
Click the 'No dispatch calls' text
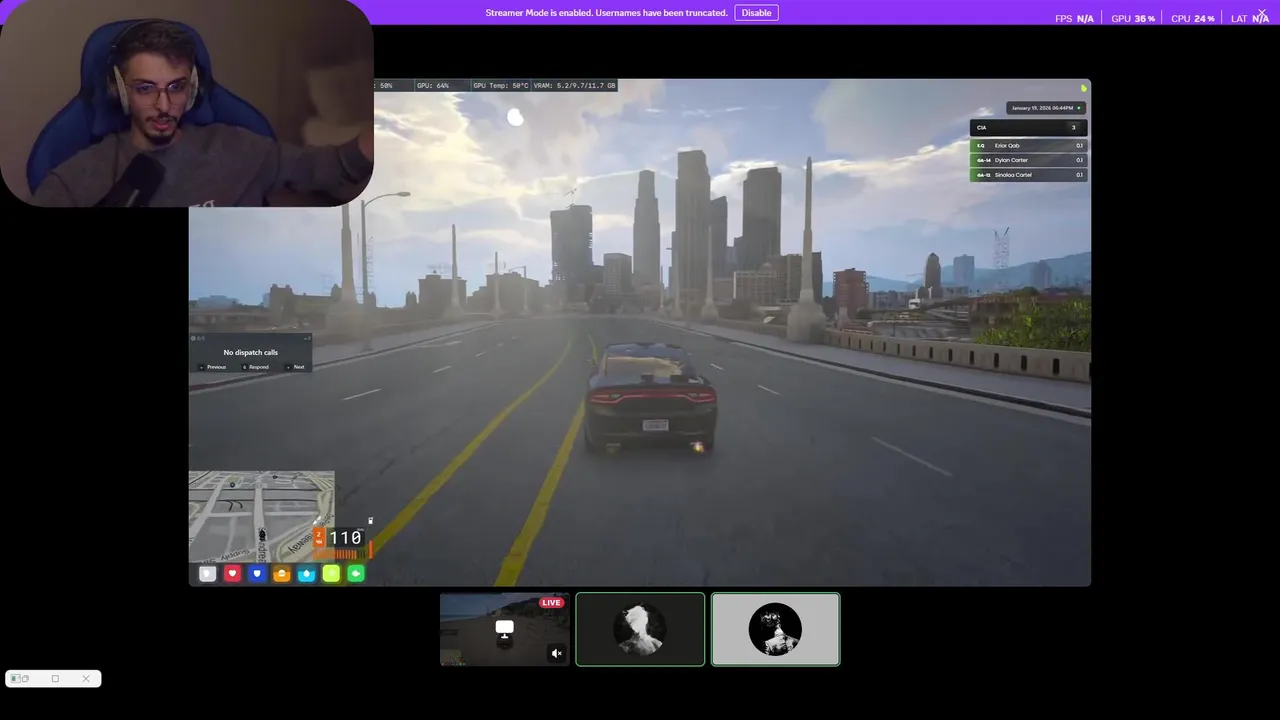click(251, 352)
